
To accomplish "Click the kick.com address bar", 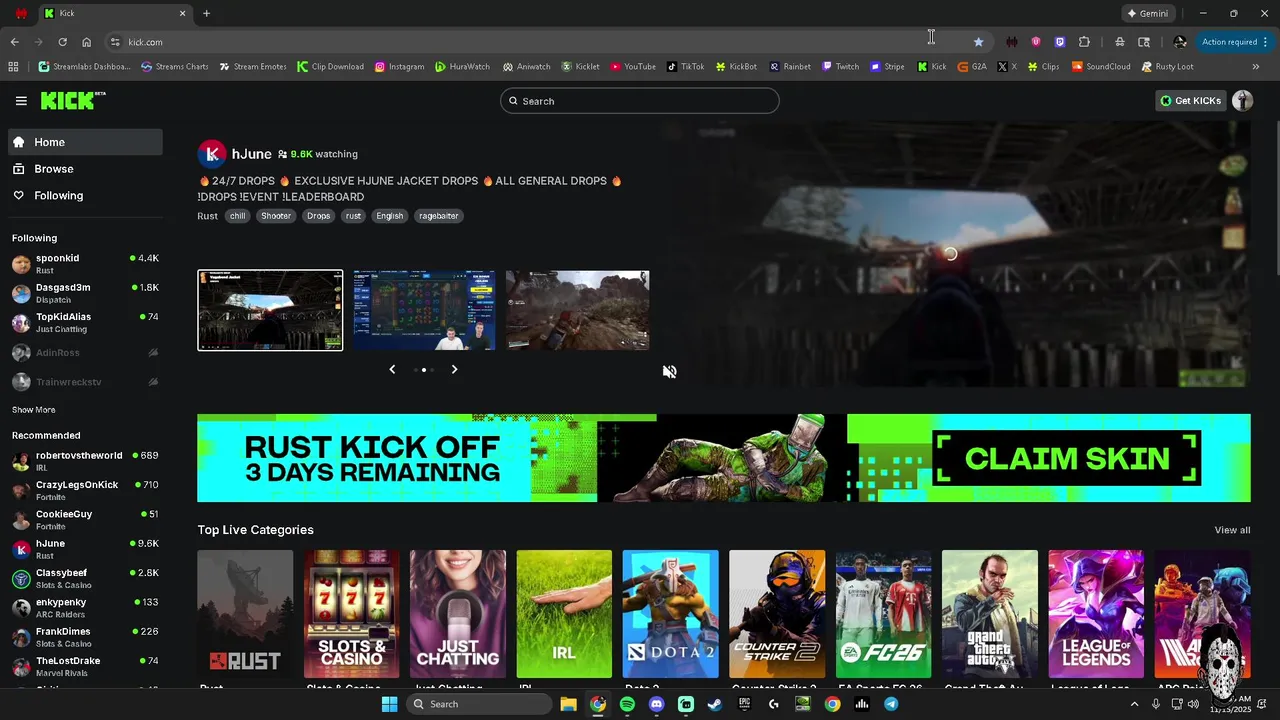I will [x=540, y=42].
